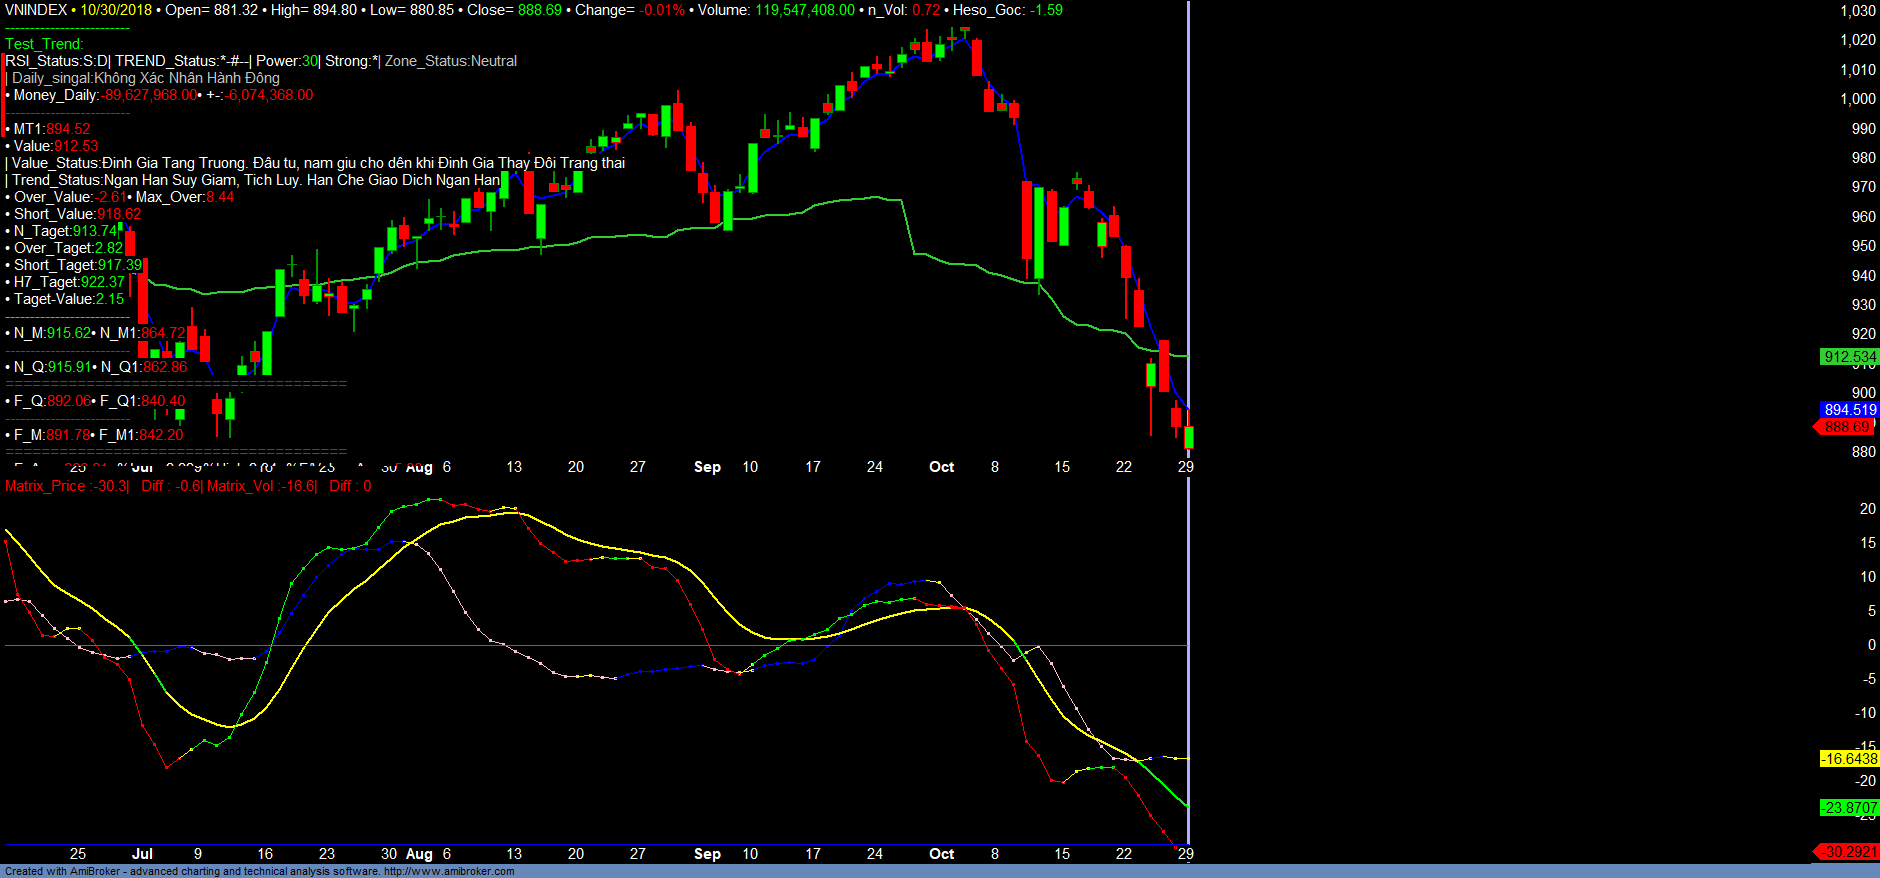
Task: Click the 29 date label under lower pane
Action: (x=1185, y=854)
